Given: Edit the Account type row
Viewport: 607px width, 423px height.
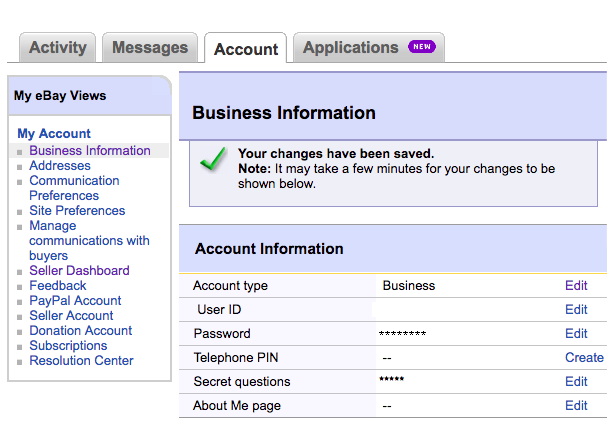Looking at the screenshot, I should 576,286.
